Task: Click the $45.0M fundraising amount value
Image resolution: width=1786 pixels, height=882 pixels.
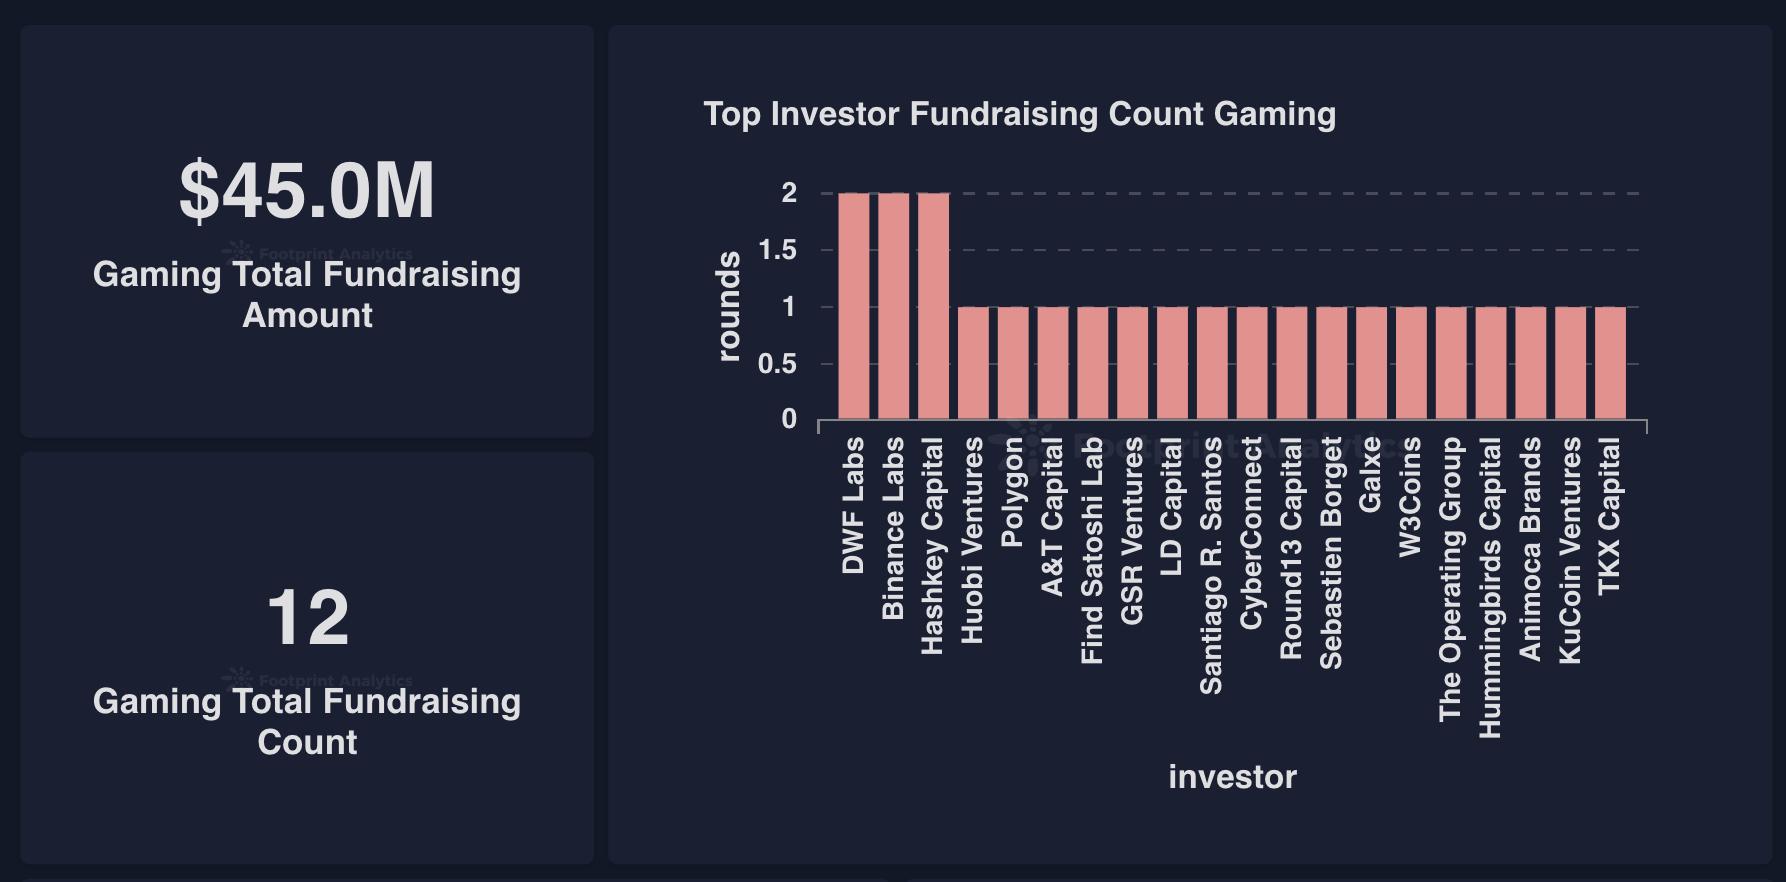Action: [x=307, y=190]
